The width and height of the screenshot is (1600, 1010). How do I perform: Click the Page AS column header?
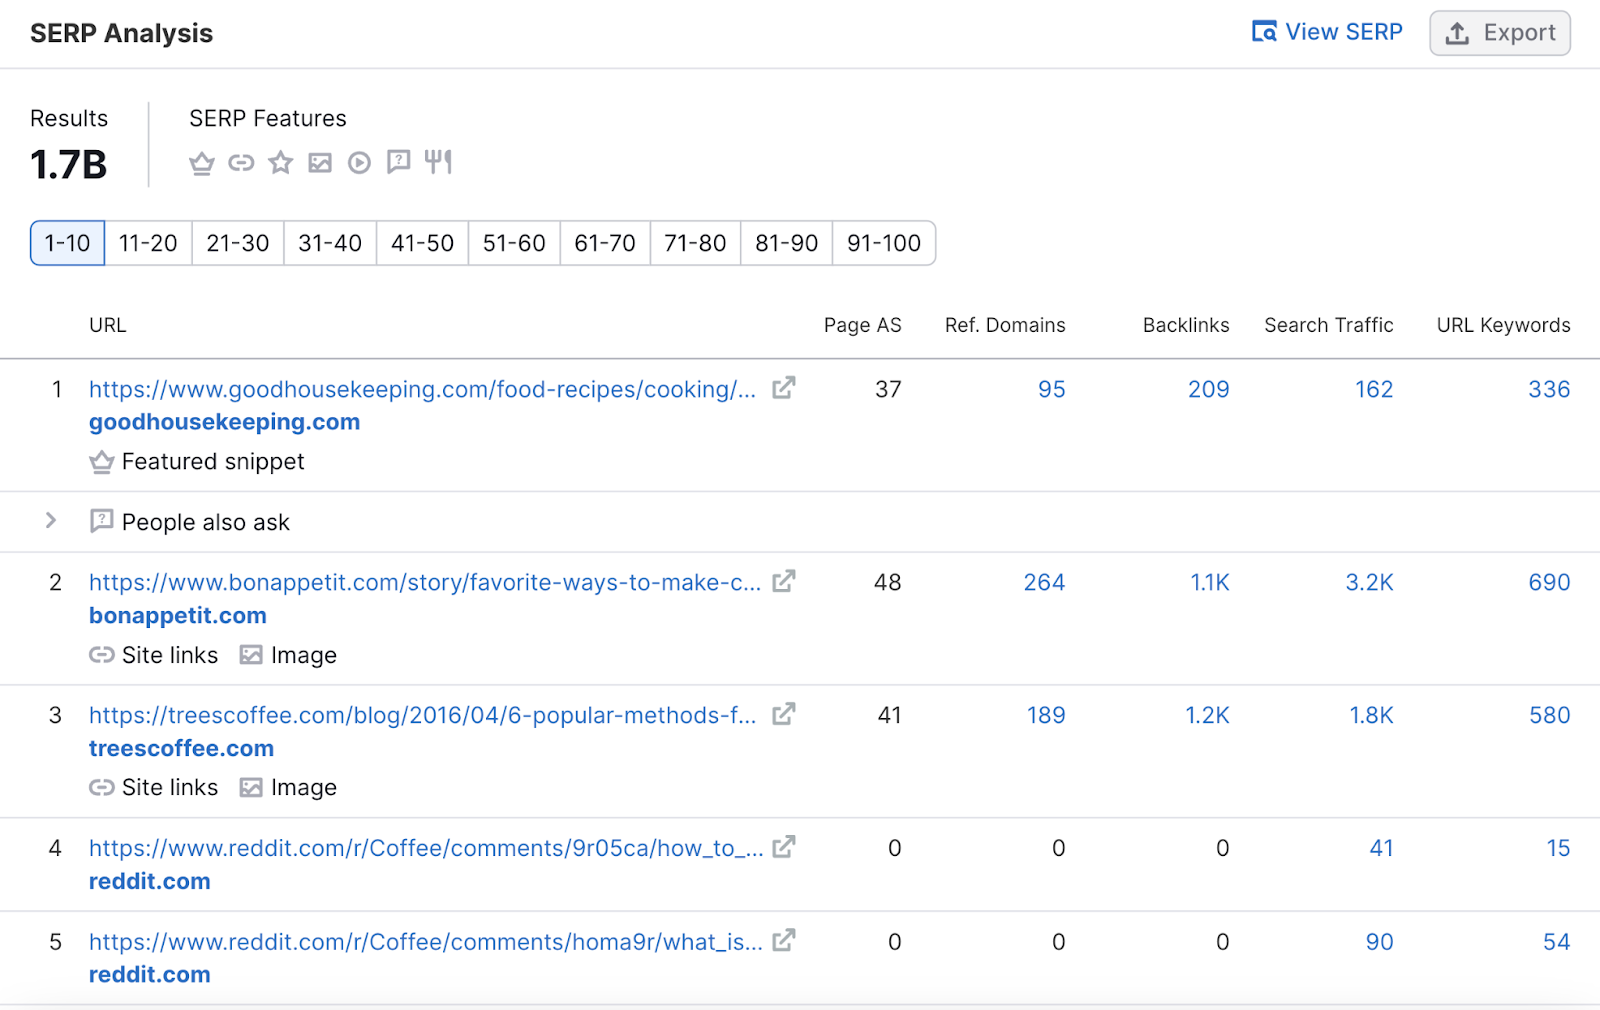(x=862, y=325)
